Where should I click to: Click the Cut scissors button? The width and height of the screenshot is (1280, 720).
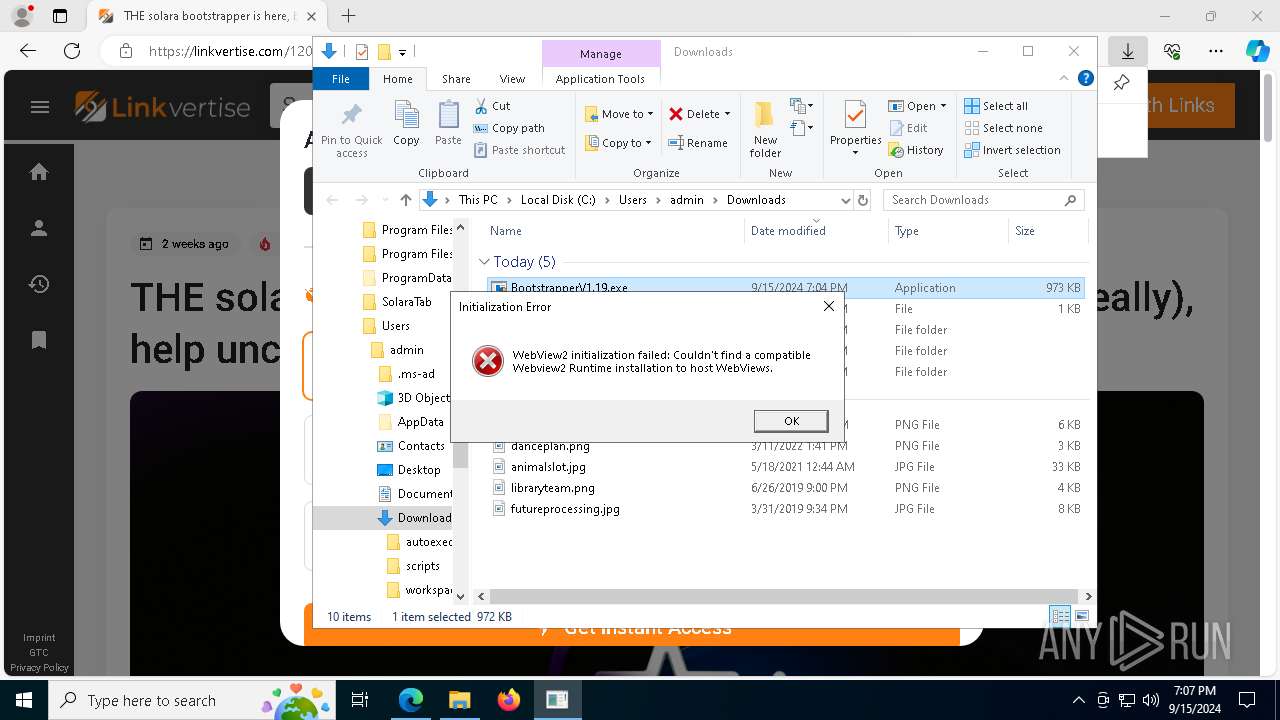coord(492,106)
